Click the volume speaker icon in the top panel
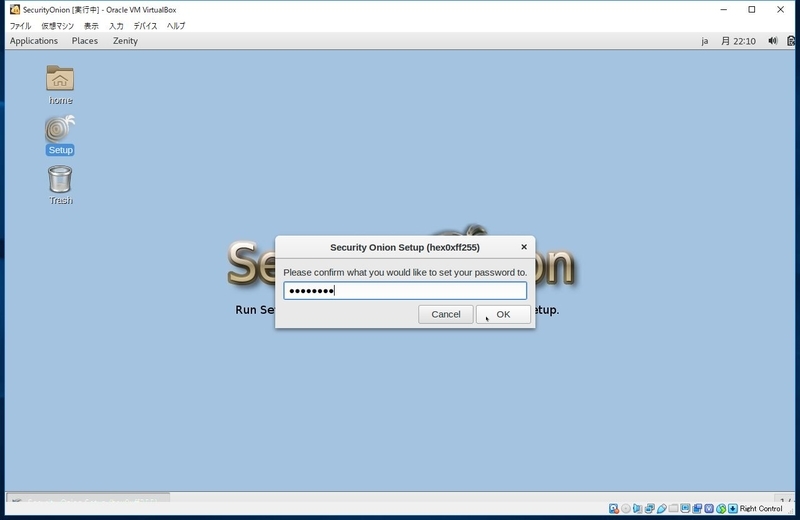This screenshot has width=800, height=520. 772,41
